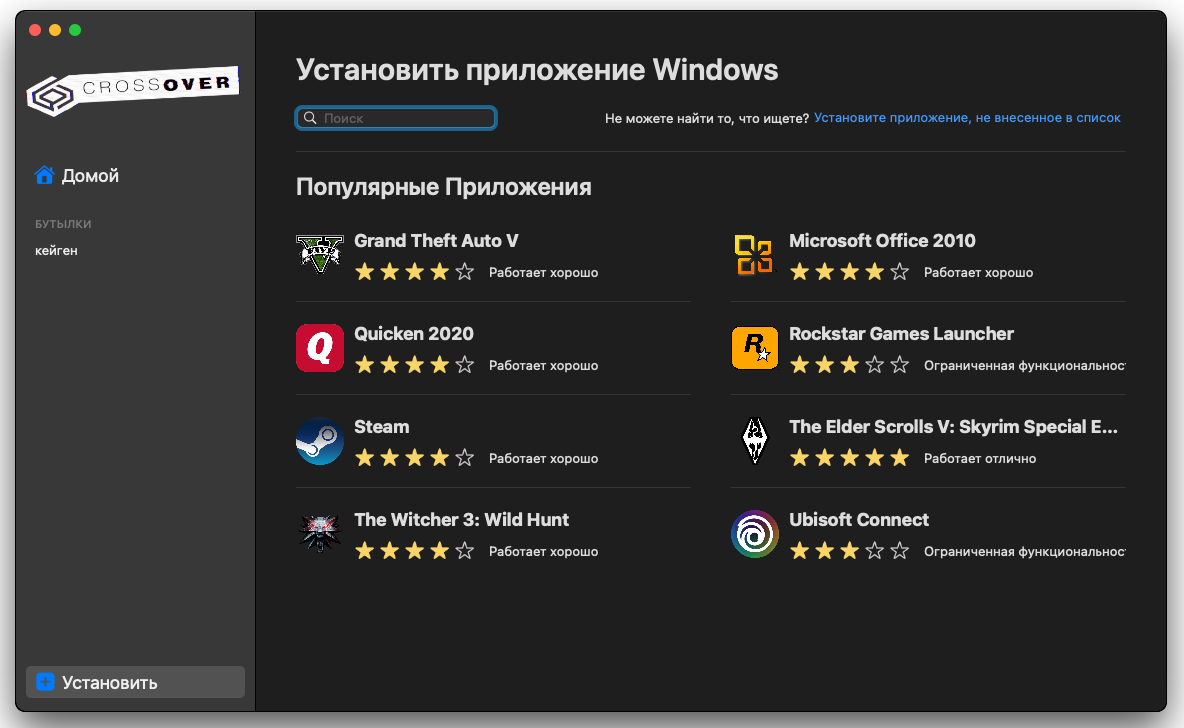Open The Witcher 3 wolf icon
This screenshot has width=1184, height=728.
(x=320, y=533)
